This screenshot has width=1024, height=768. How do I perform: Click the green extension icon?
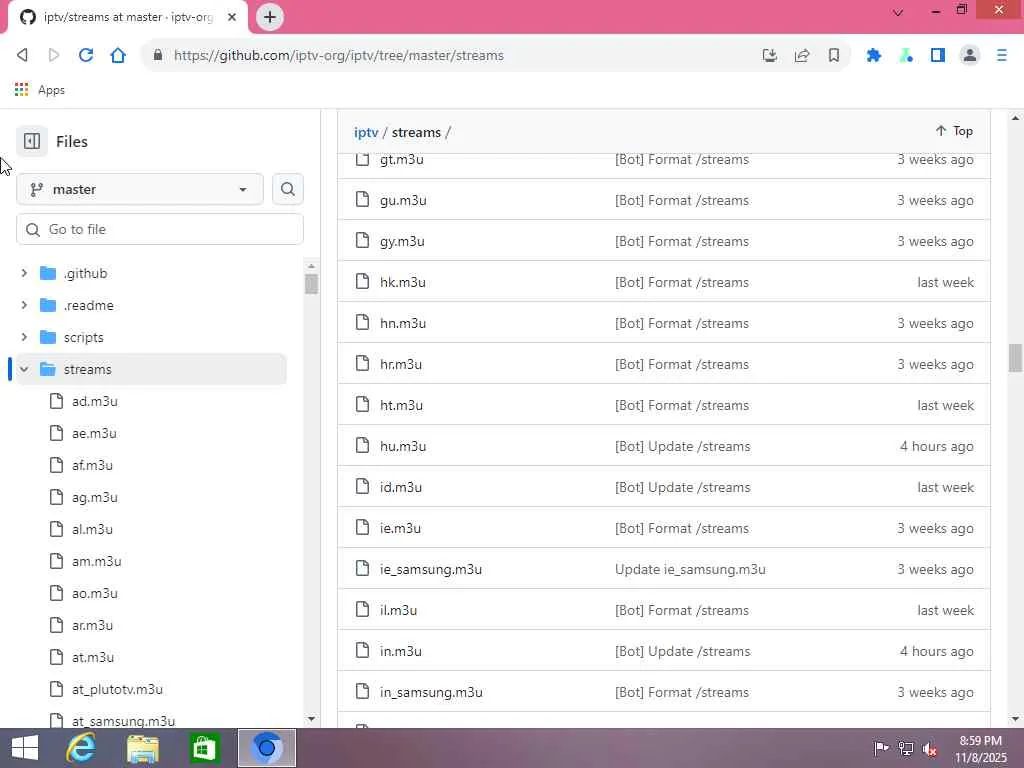906,56
